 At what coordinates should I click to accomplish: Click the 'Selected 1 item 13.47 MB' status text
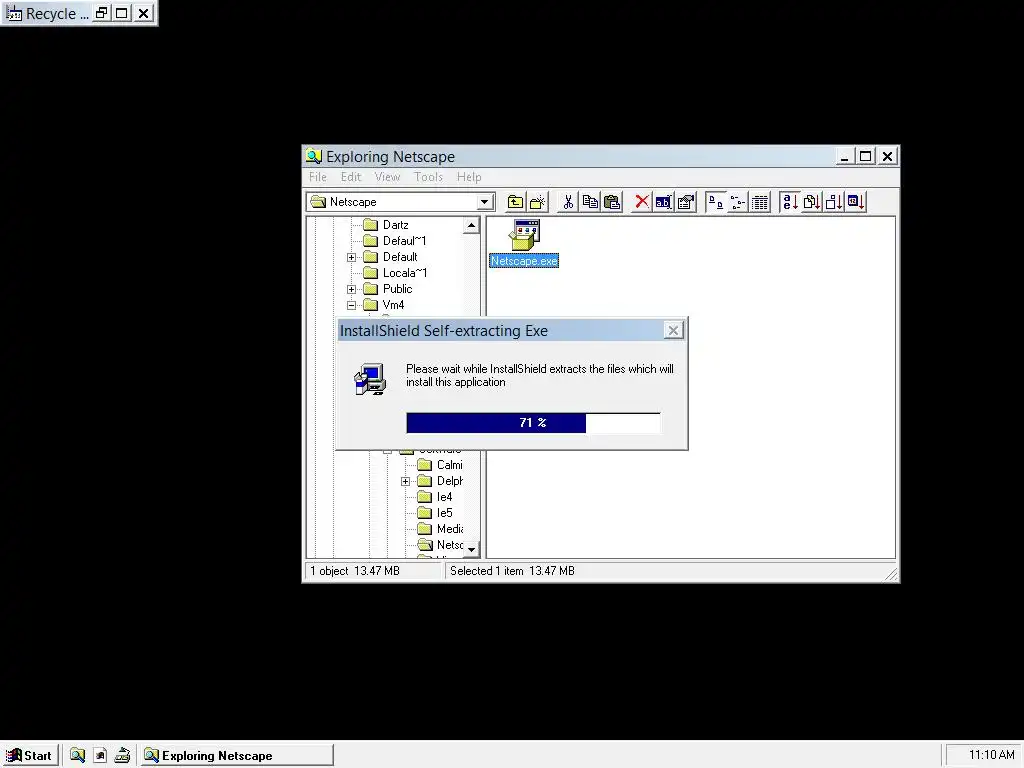coord(512,571)
